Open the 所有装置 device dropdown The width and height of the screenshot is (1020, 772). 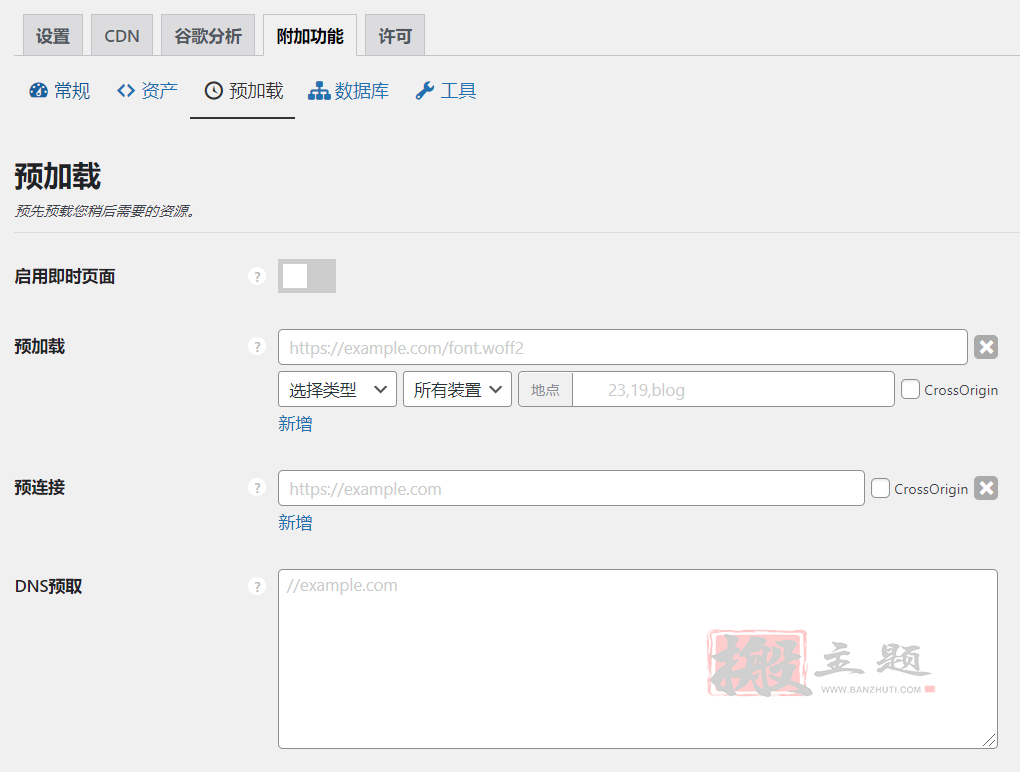pyautogui.click(x=457, y=390)
